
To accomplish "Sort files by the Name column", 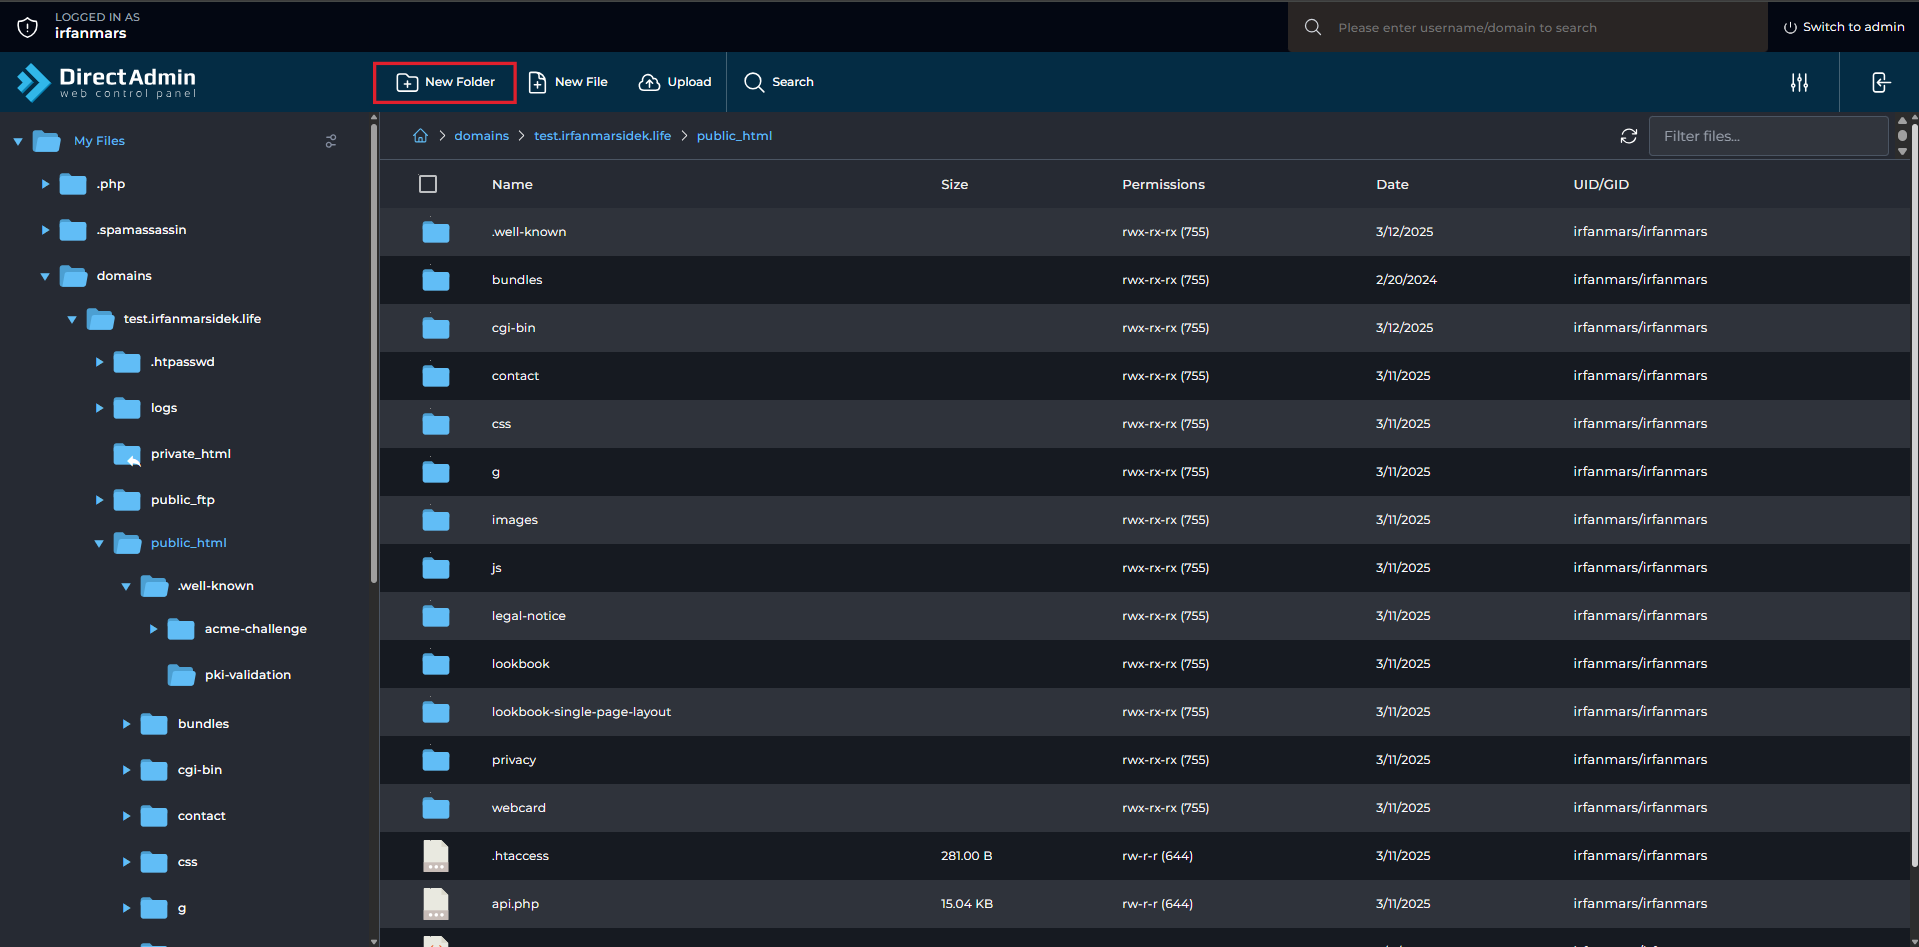I will 512,184.
